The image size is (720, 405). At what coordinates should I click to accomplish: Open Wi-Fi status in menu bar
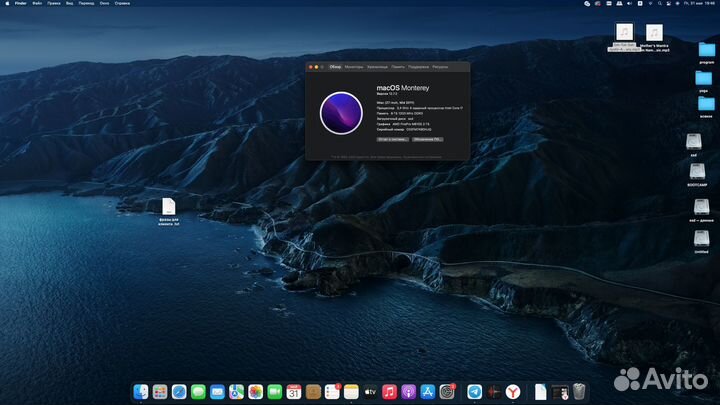click(650, 3)
